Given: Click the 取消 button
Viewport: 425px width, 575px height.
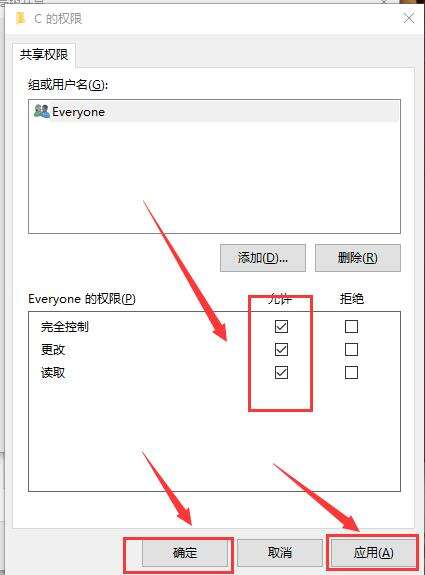Looking at the screenshot, I should (280, 553).
